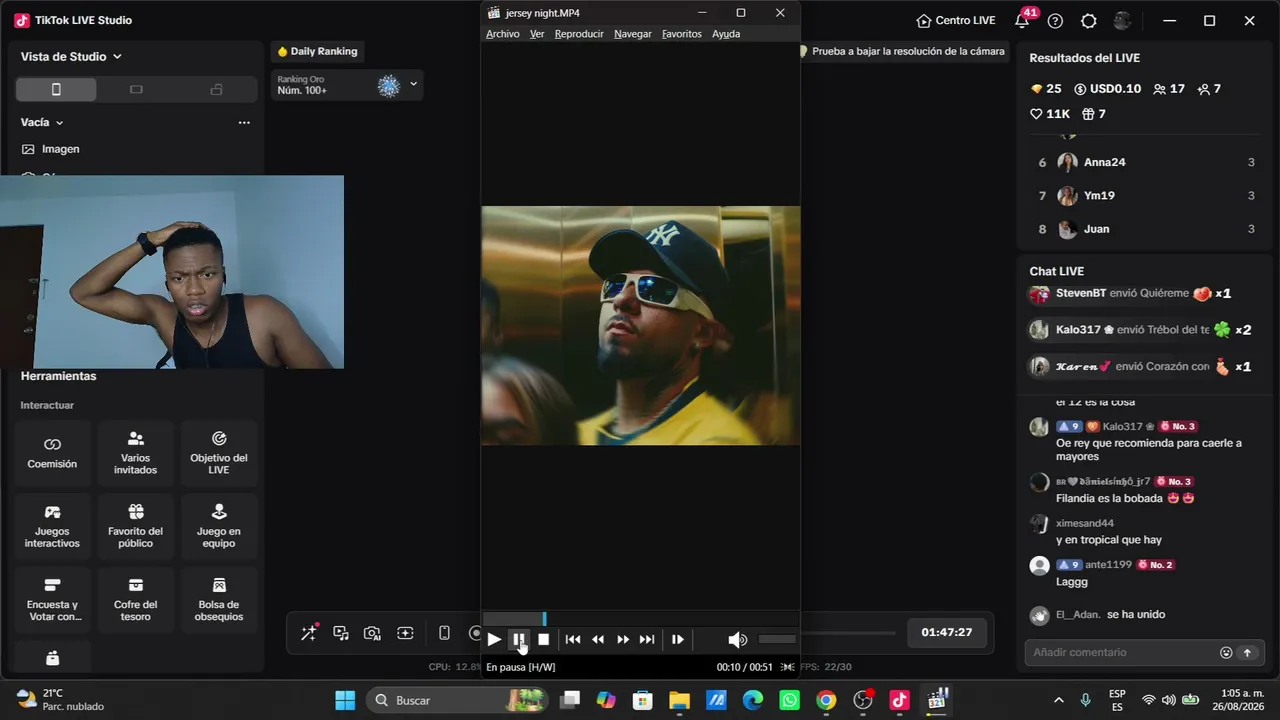Open Objetivo del LIVE tool
Image resolution: width=1280 pixels, height=720 pixels.
219,451
